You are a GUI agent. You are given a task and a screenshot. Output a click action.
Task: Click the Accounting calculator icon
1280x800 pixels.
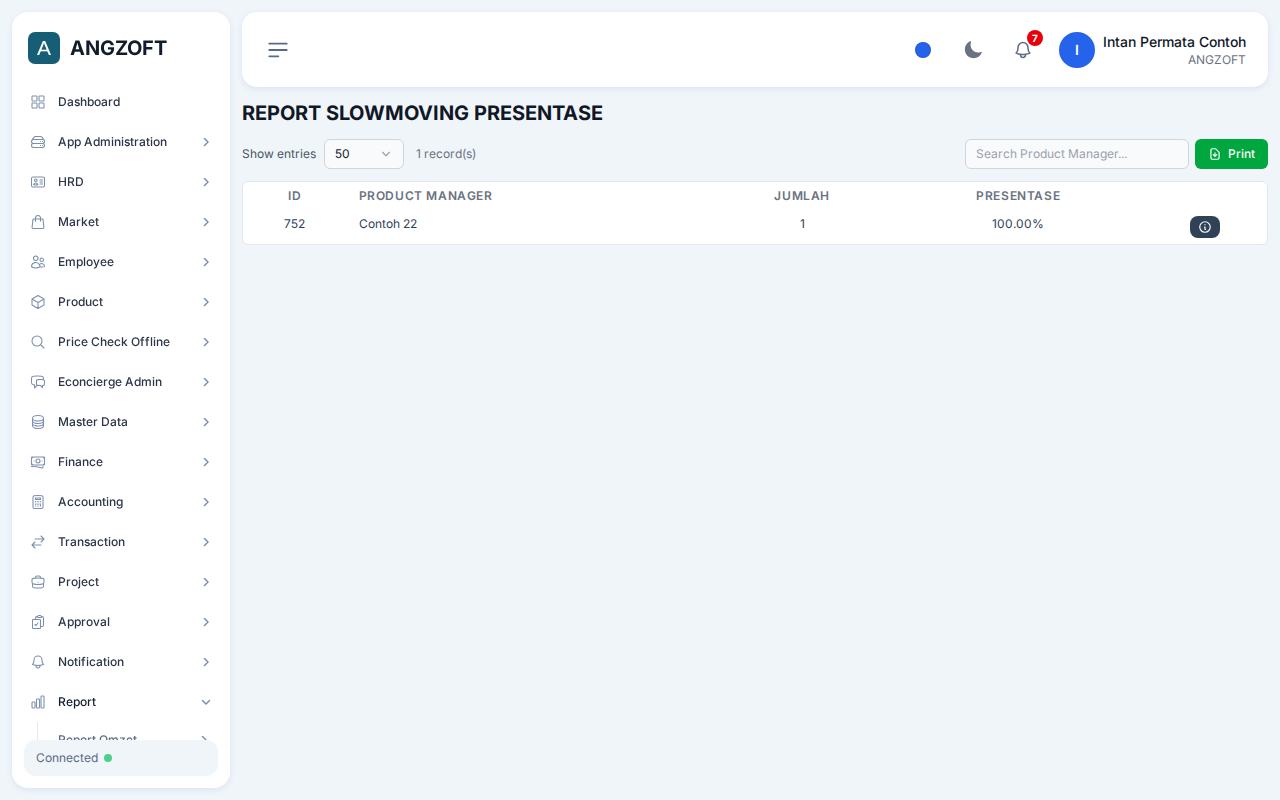pyautogui.click(x=38, y=502)
